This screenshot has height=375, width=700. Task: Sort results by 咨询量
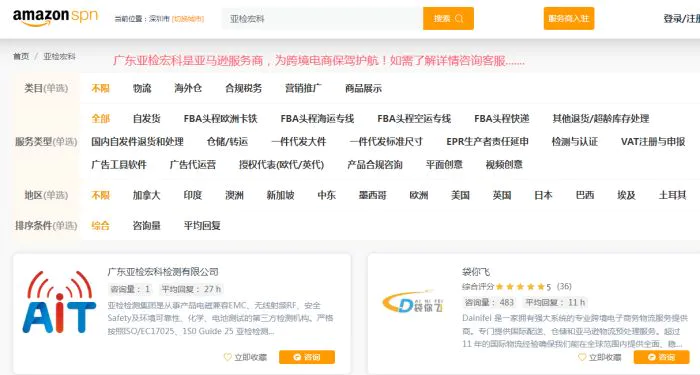coord(146,226)
